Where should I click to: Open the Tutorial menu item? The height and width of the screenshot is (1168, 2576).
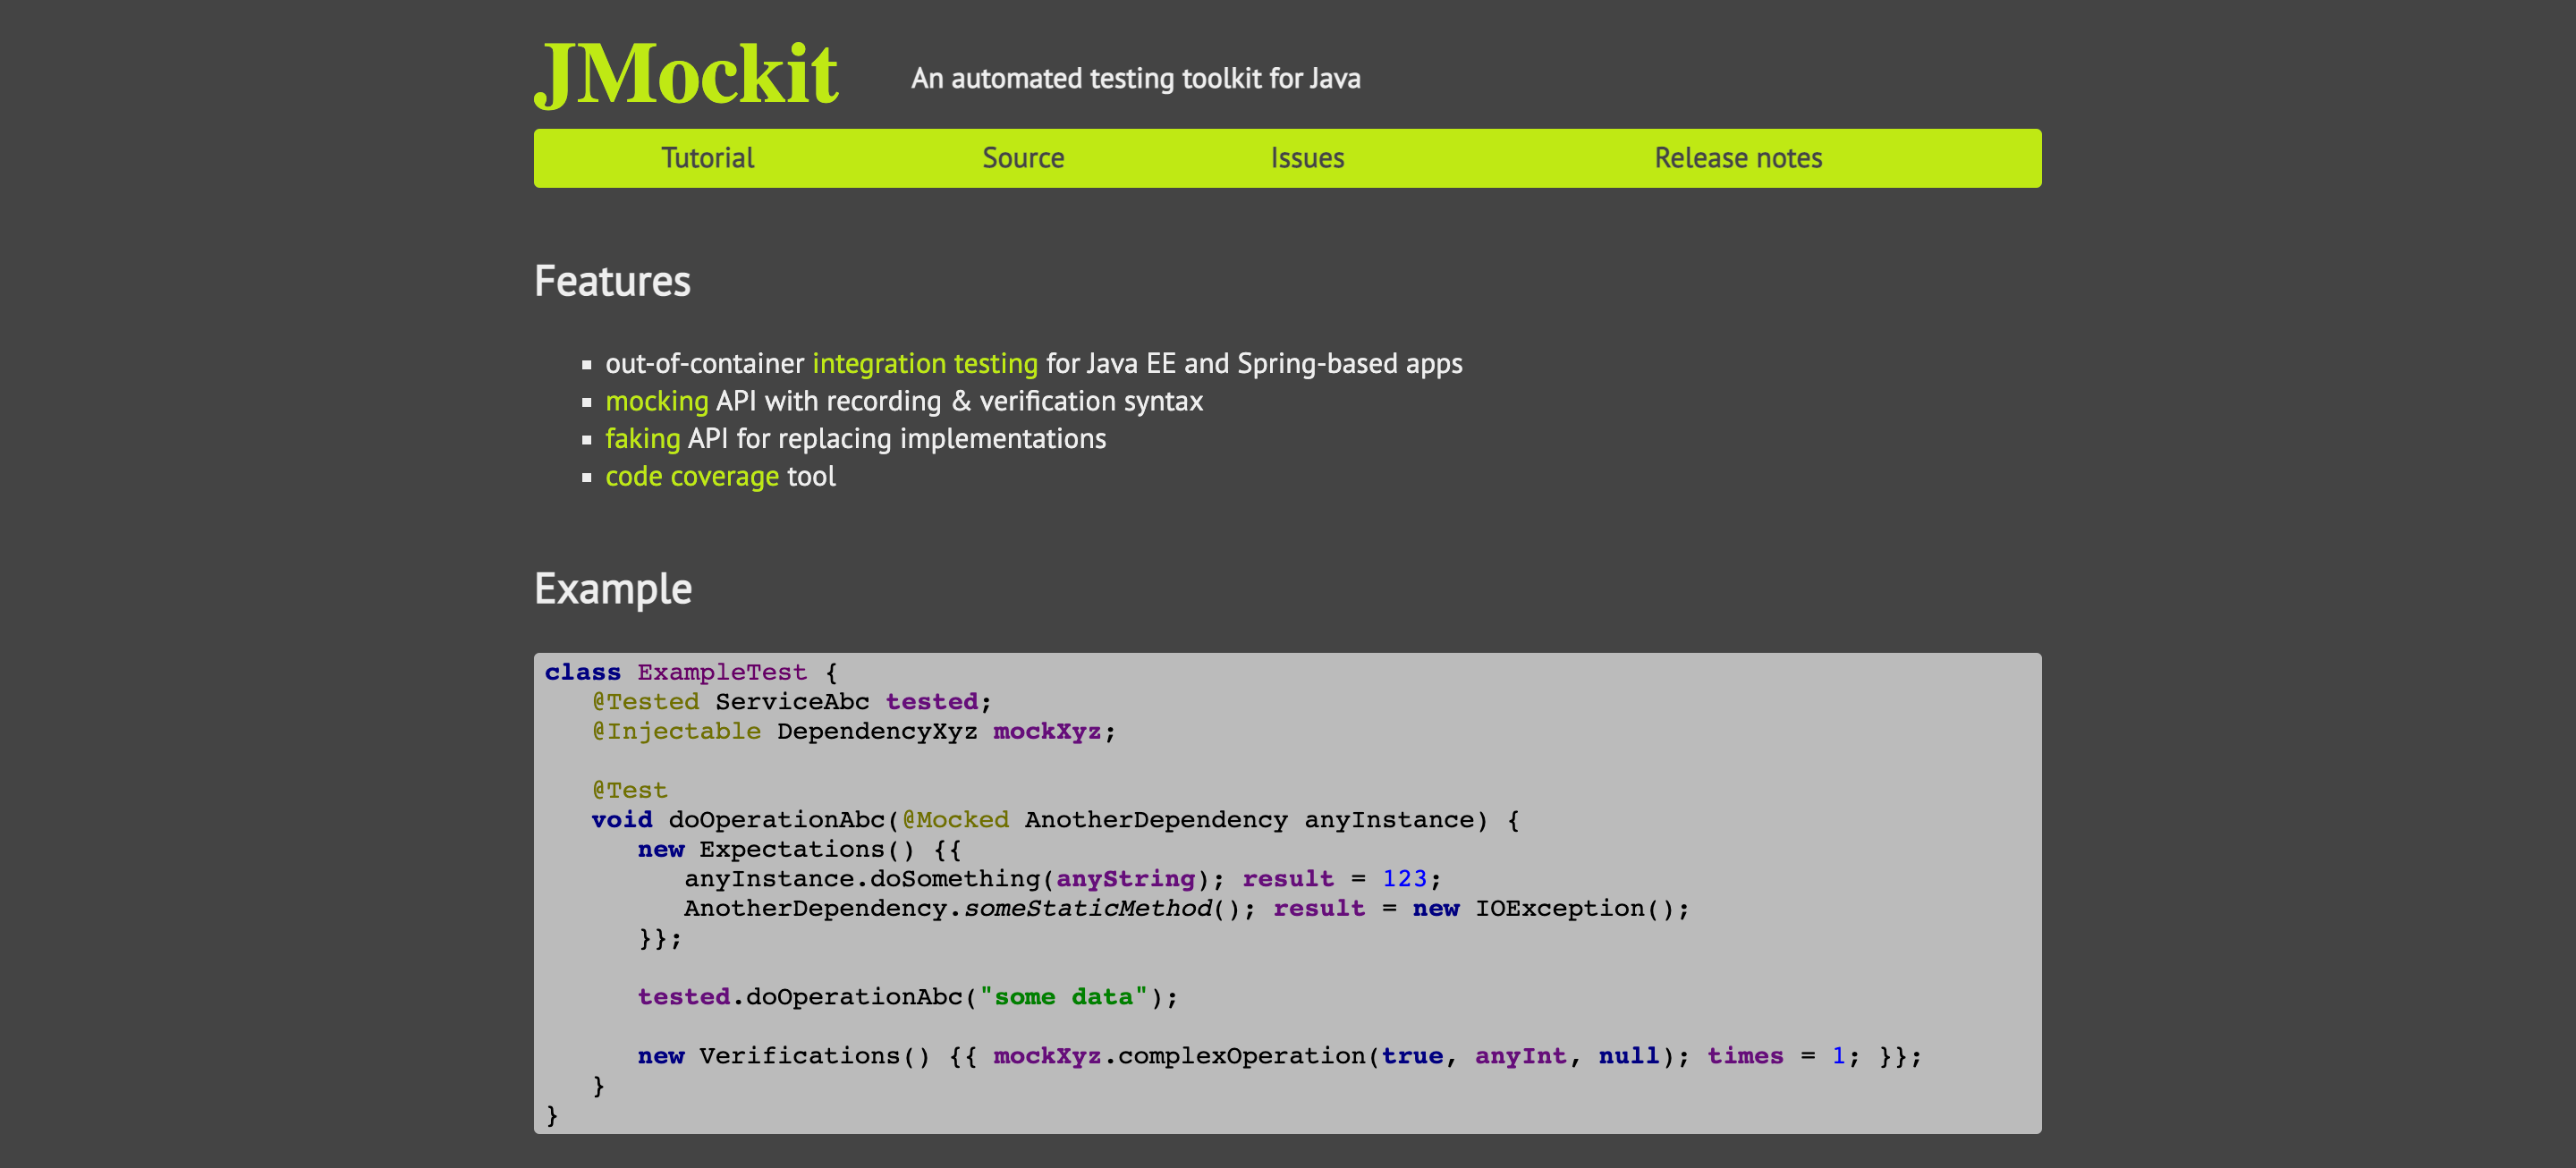coord(707,158)
